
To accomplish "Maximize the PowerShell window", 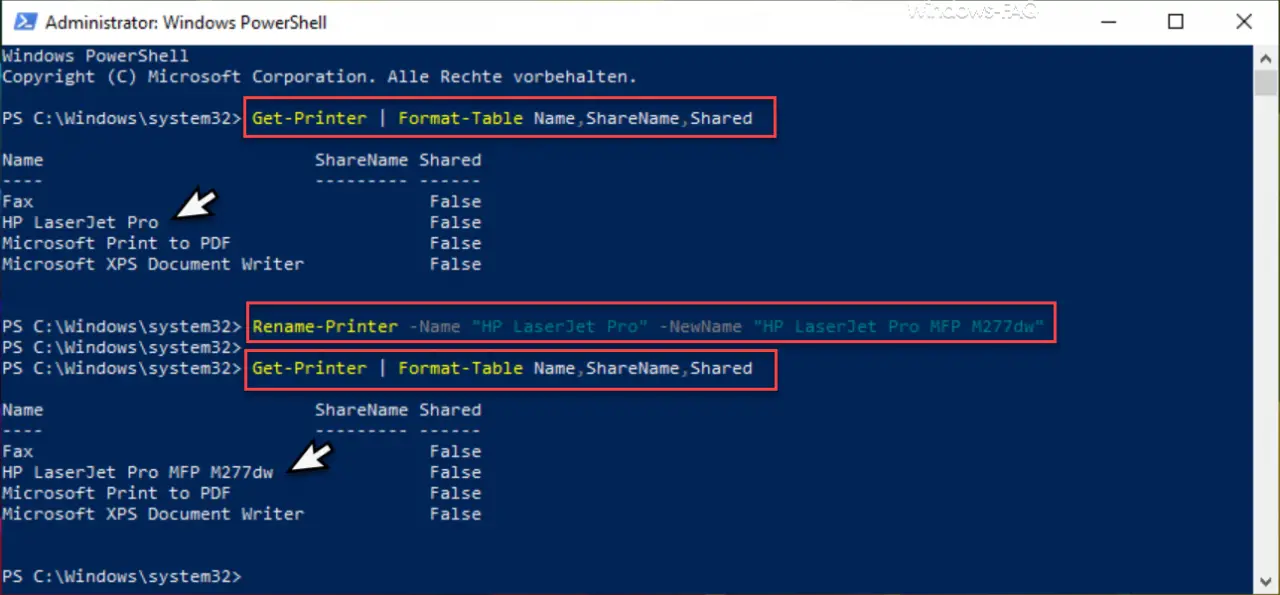I will coord(1176,22).
